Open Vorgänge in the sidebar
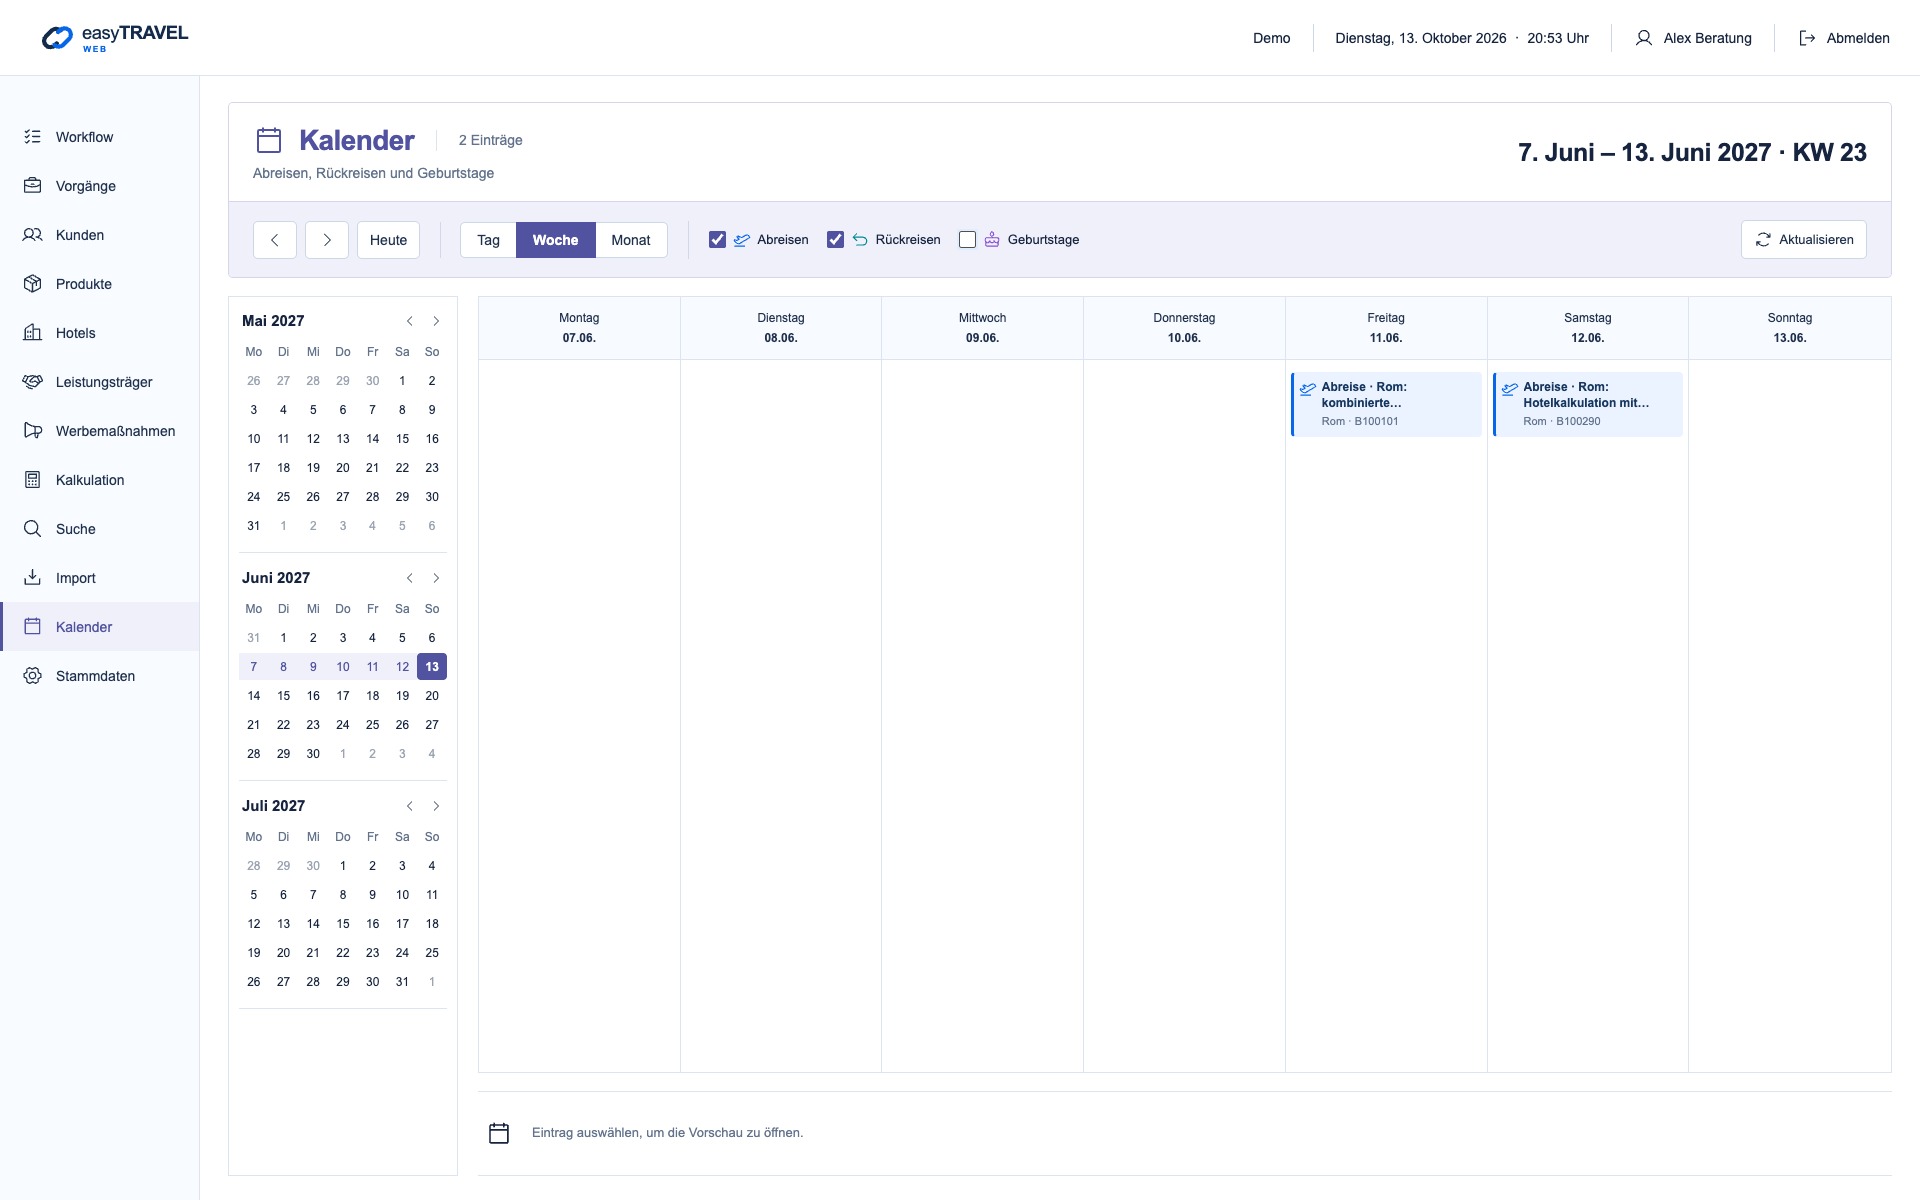This screenshot has height=1200, width=1920. coord(100,186)
